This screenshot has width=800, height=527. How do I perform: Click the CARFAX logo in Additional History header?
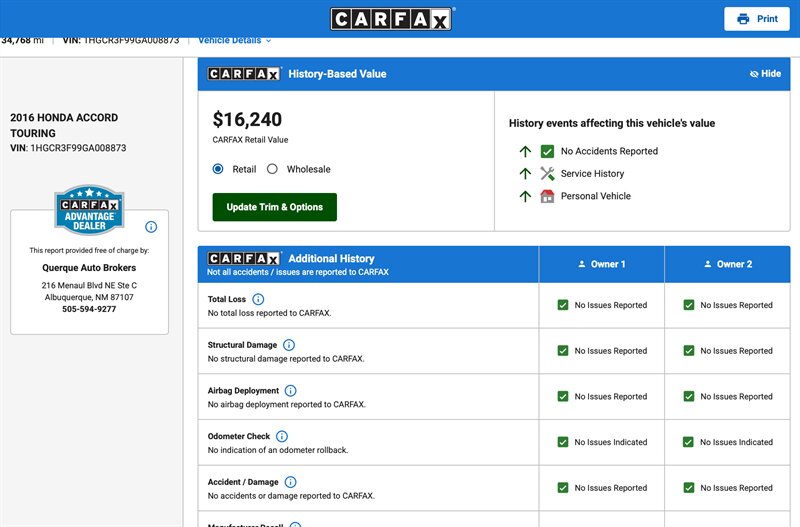coord(244,259)
